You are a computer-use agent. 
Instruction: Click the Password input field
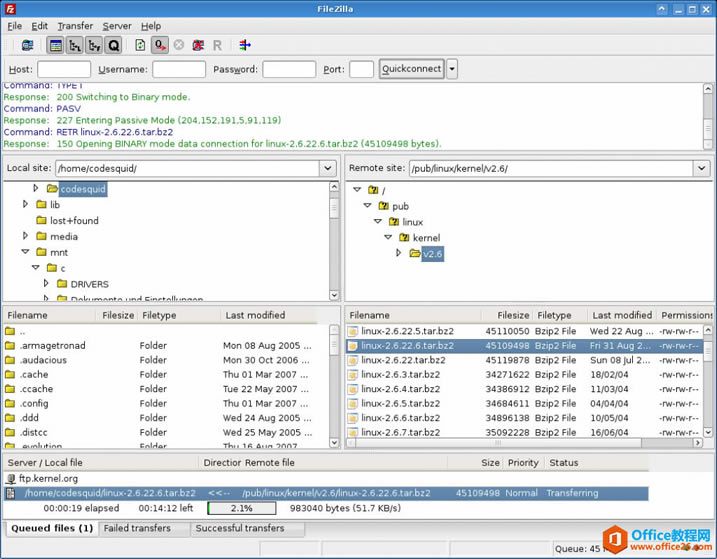(289, 70)
